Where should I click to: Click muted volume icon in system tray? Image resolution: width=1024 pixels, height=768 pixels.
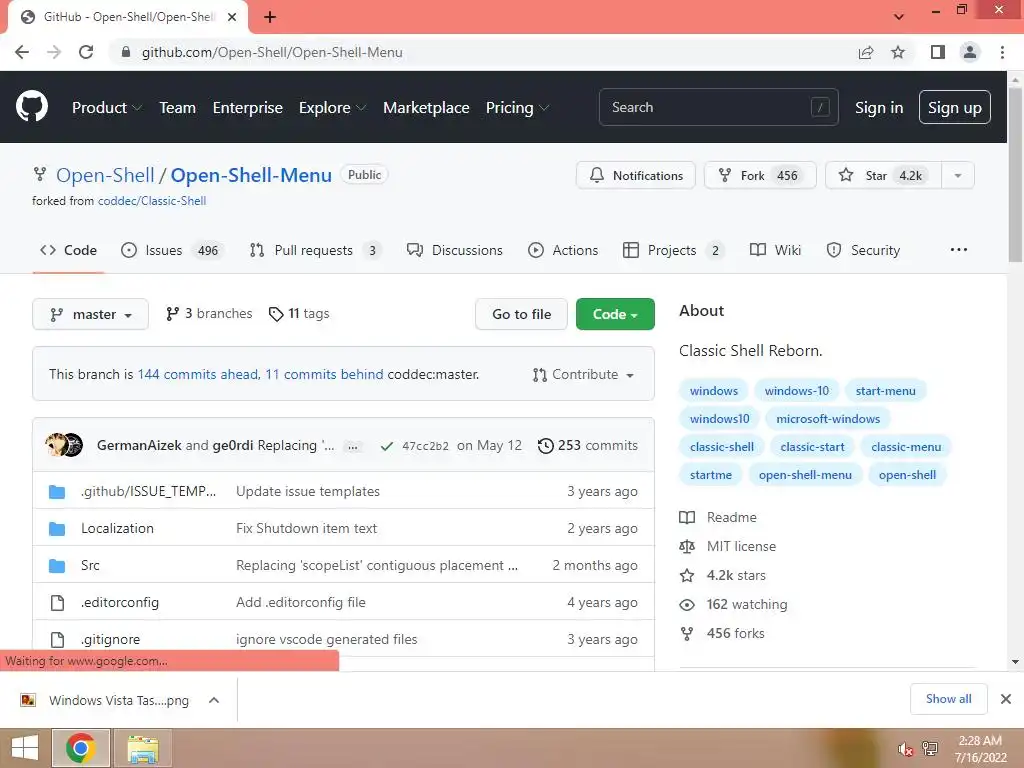[905, 749]
